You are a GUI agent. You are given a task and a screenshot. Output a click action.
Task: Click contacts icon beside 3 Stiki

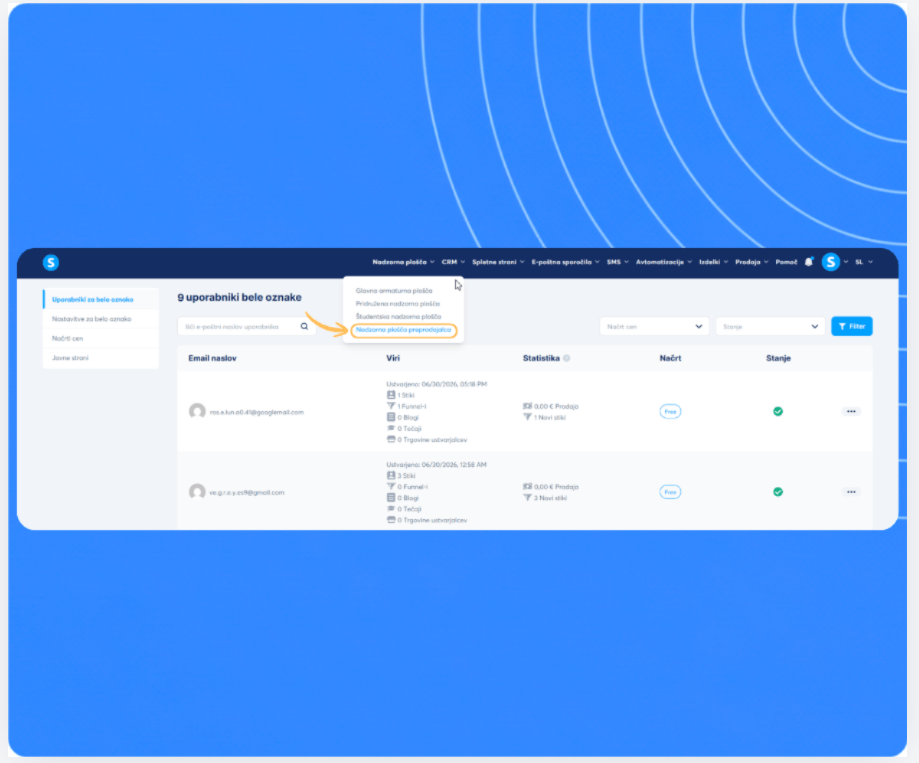[391, 475]
